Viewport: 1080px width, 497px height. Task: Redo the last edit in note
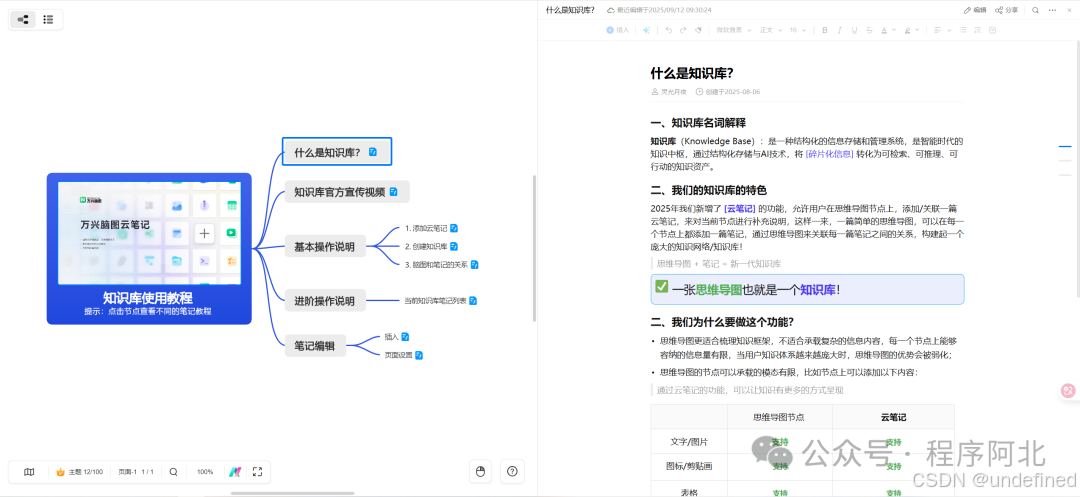tap(683, 30)
